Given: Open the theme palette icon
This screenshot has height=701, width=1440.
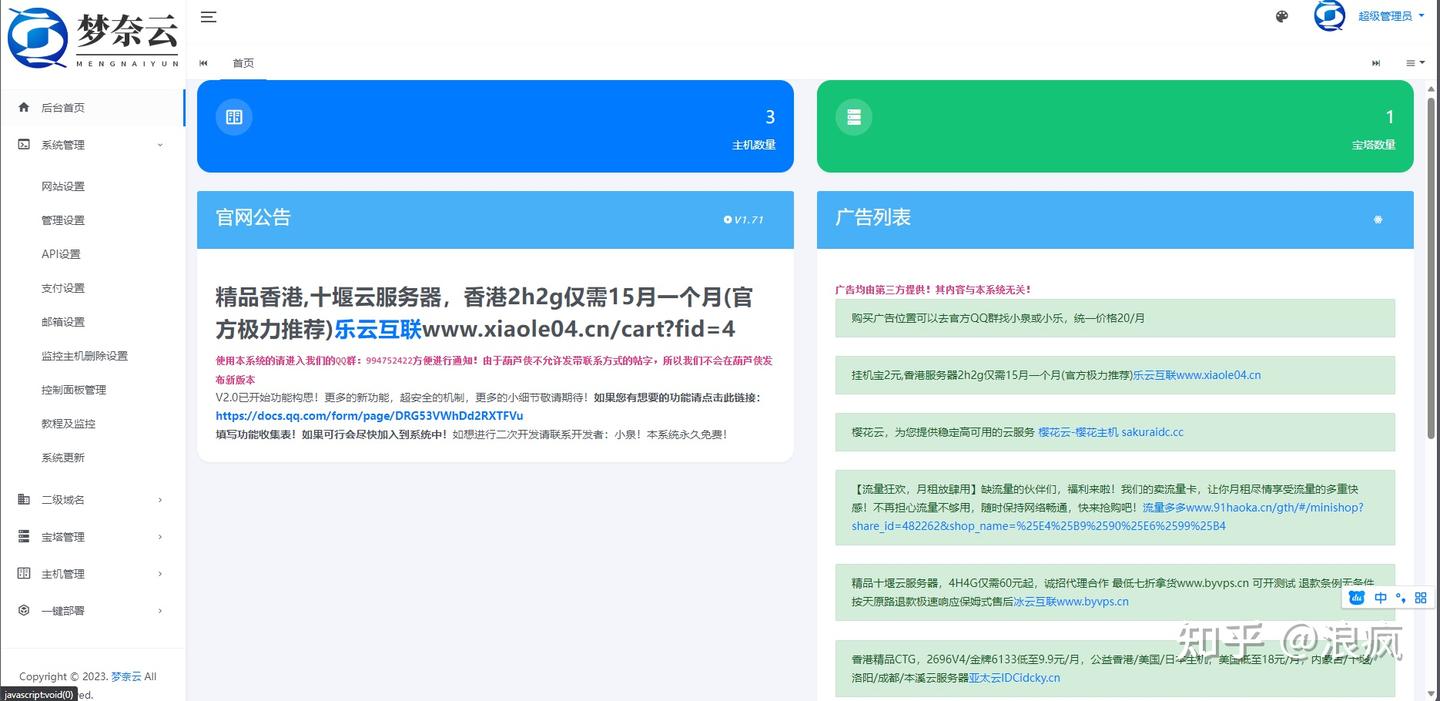Looking at the screenshot, I should [x=1282, y=16].
